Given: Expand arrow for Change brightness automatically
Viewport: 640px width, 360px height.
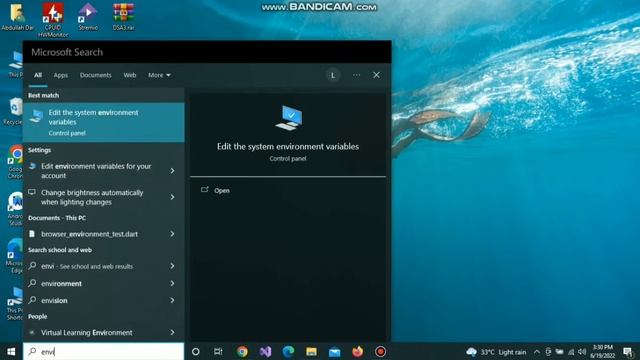Looking at the screenshot, I should point(172,197).
